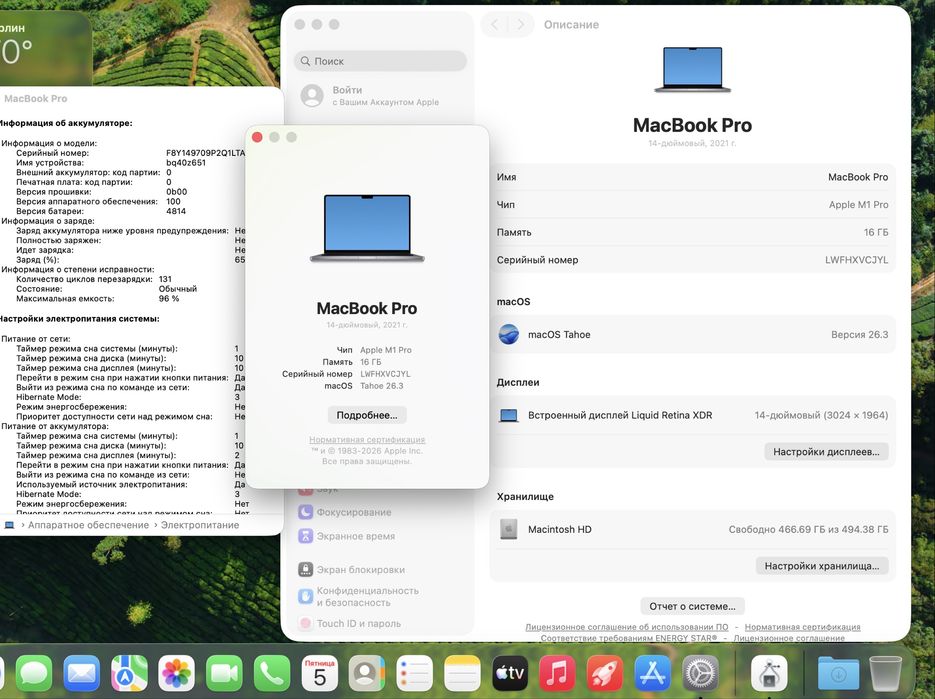Click the Имя row showing MacBook Pro

pyautogui.click(x=692, y=177)
